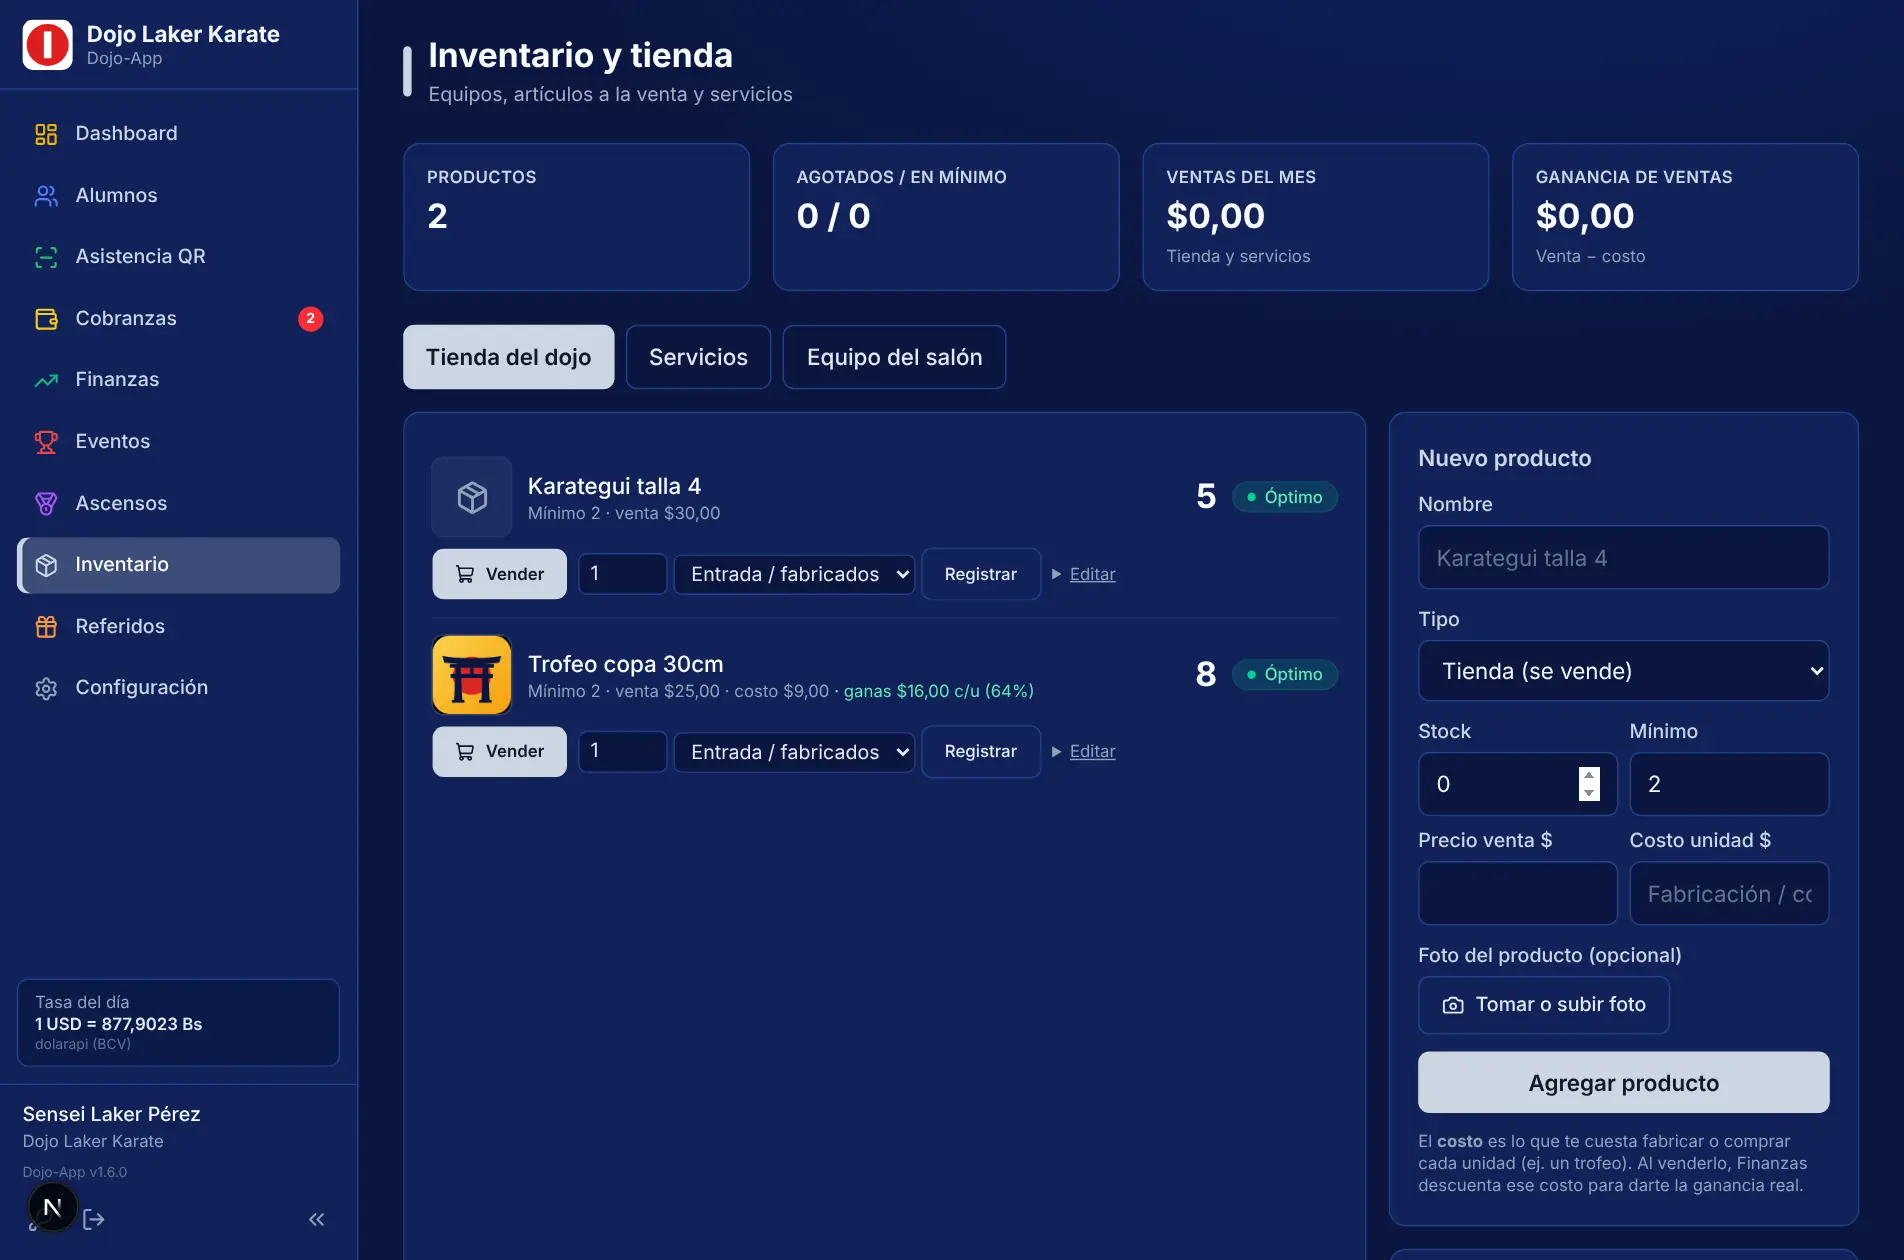Open Karategui Entrada / fabricados dropdown

[x=794, y=574]
